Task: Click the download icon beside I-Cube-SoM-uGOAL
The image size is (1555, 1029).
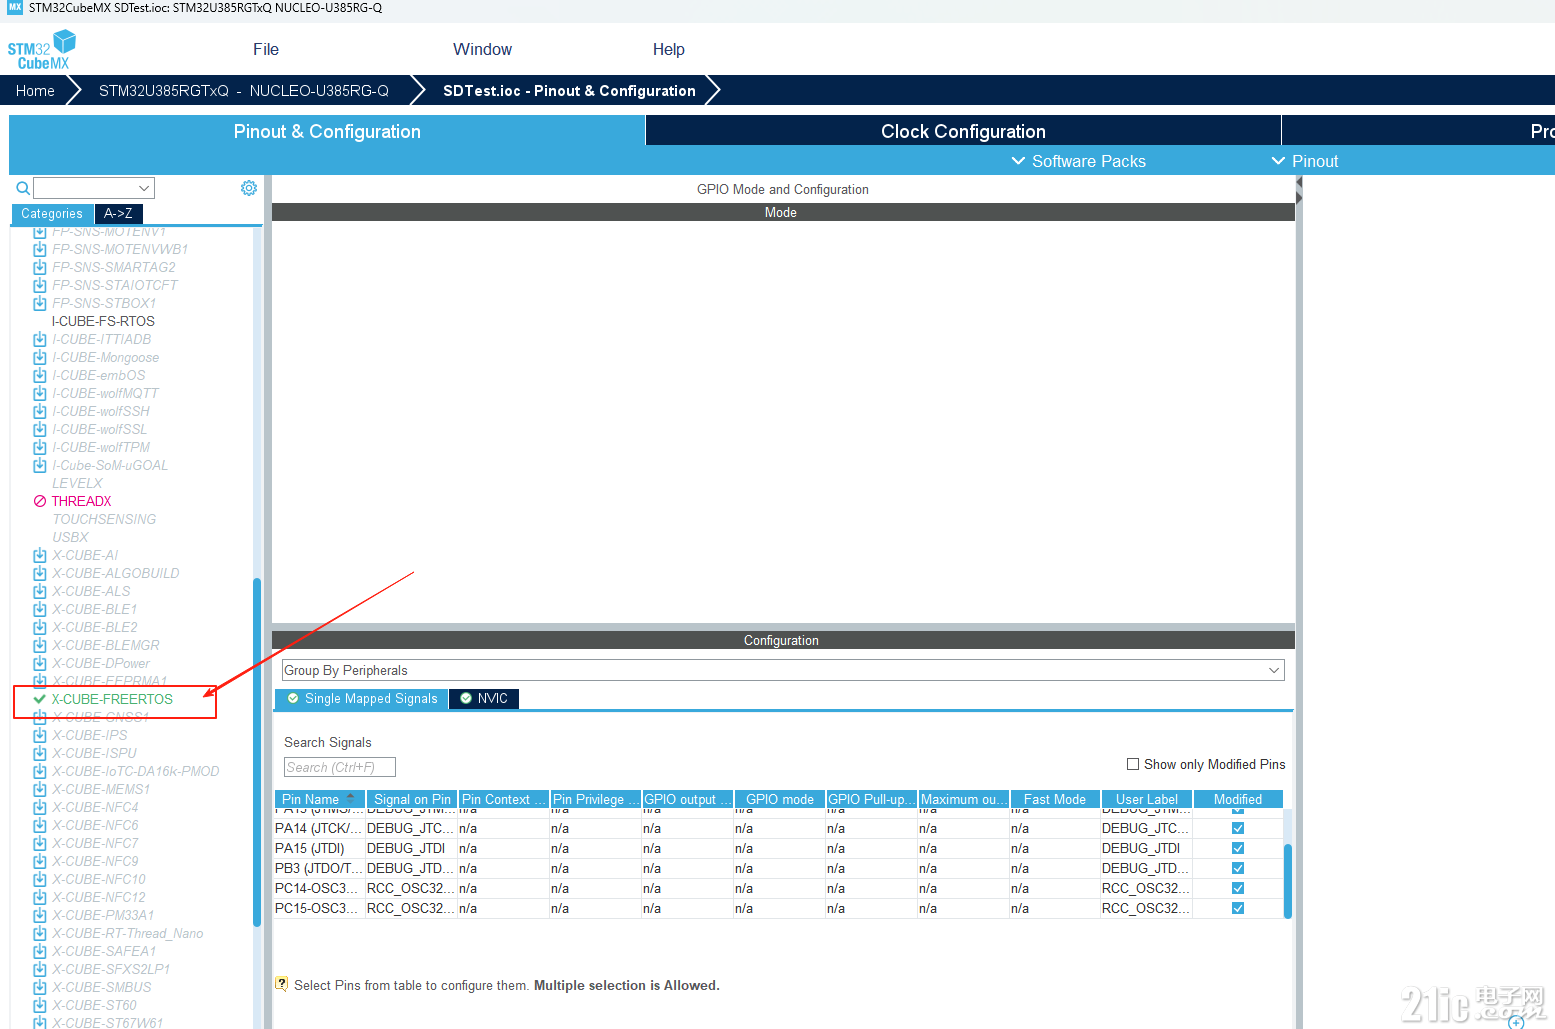Action: [x=40, y=465]
